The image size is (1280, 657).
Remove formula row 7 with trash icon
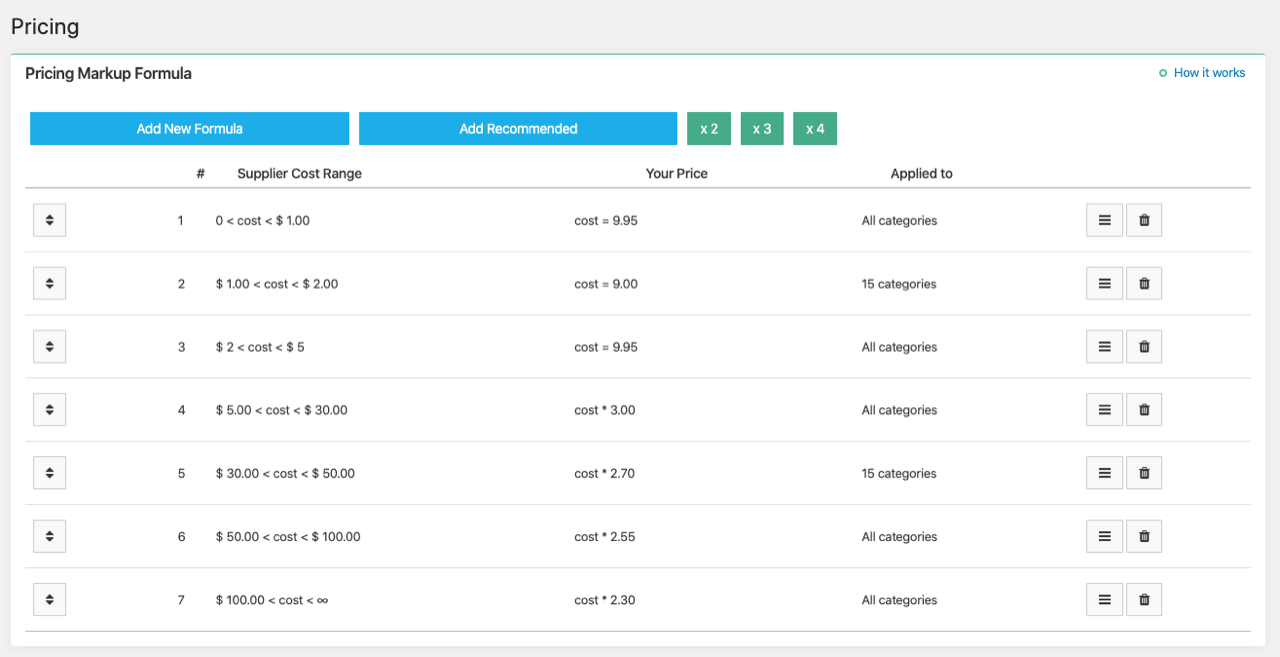1144,600
